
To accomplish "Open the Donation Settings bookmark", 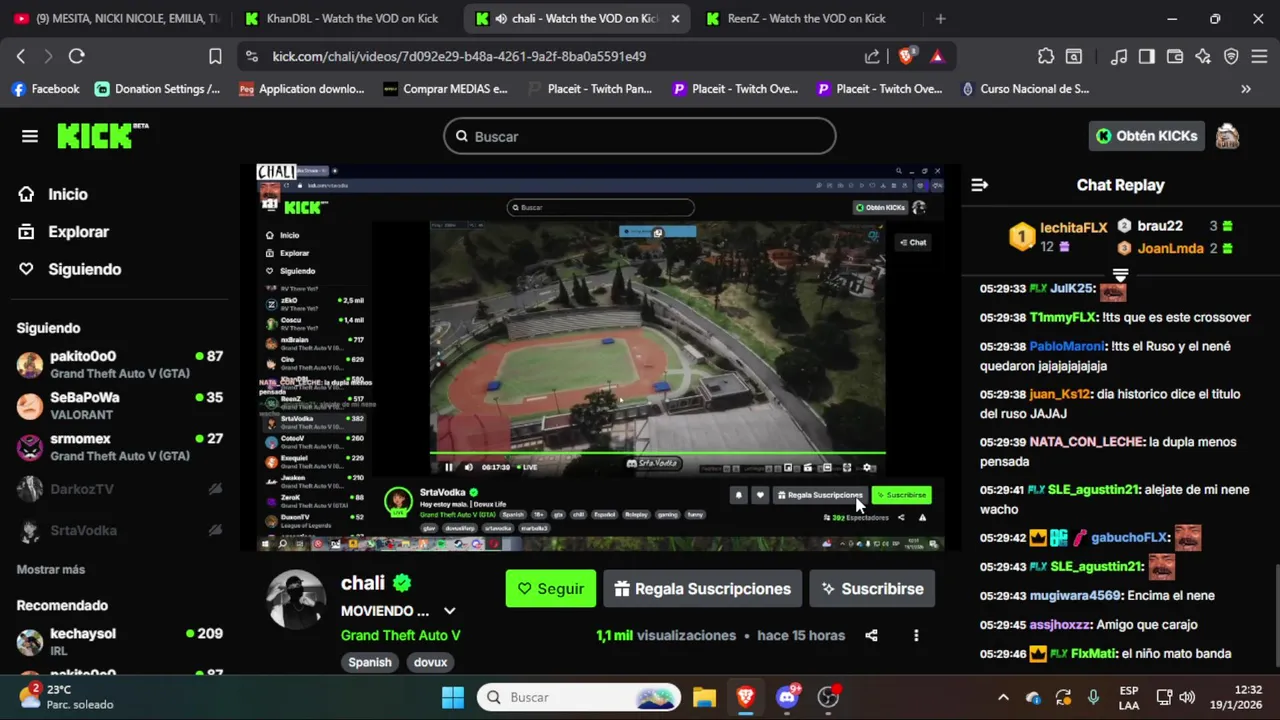I will pos(158,89).
